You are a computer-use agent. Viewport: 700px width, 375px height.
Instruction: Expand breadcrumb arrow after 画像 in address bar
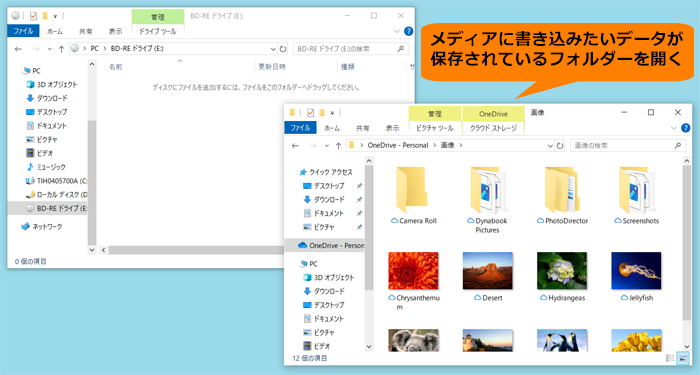[x=461, y=146]
